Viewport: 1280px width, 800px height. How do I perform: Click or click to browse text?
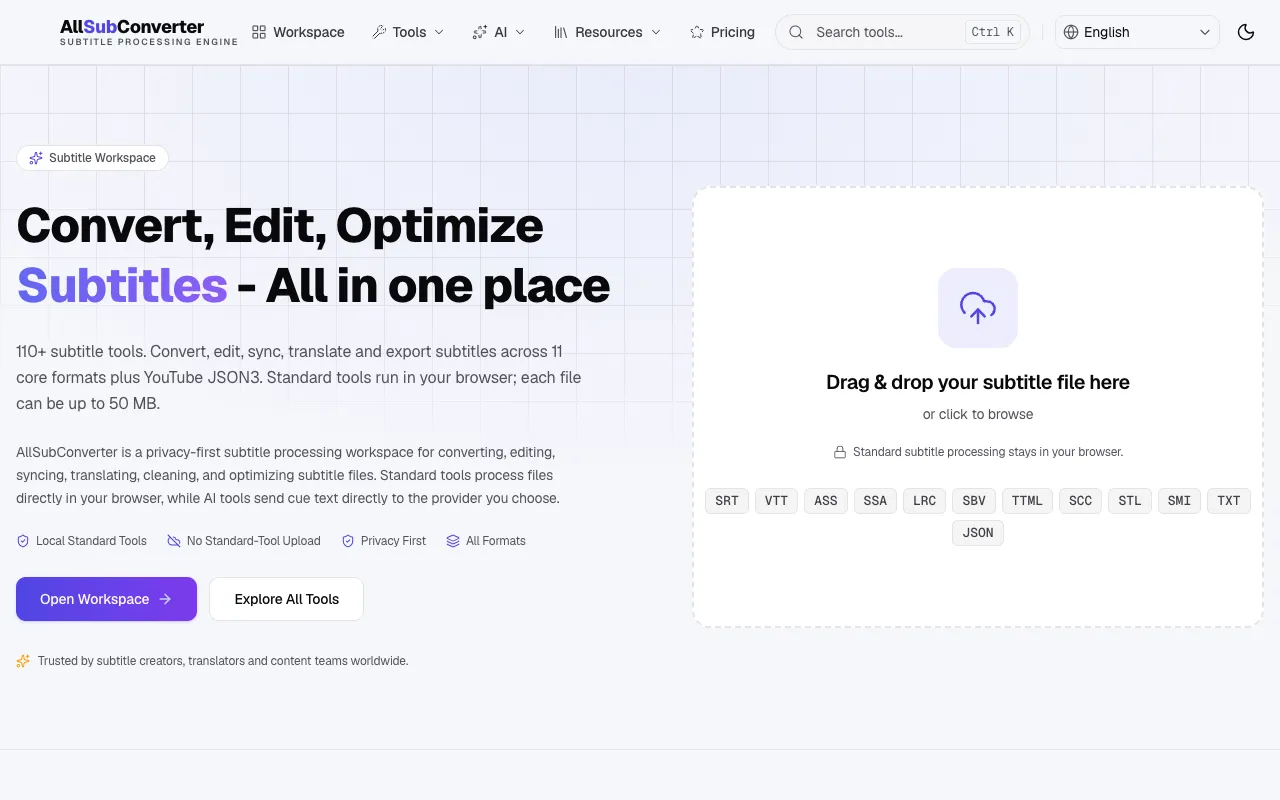[x=978, y=414]
